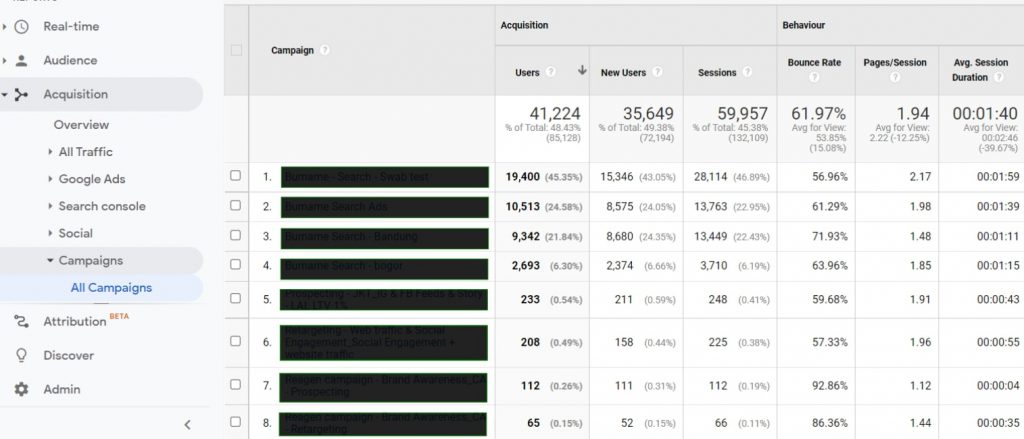Toggle the select-all checkbox in header
Screen dimensions: 1024x439
[236, 50]
